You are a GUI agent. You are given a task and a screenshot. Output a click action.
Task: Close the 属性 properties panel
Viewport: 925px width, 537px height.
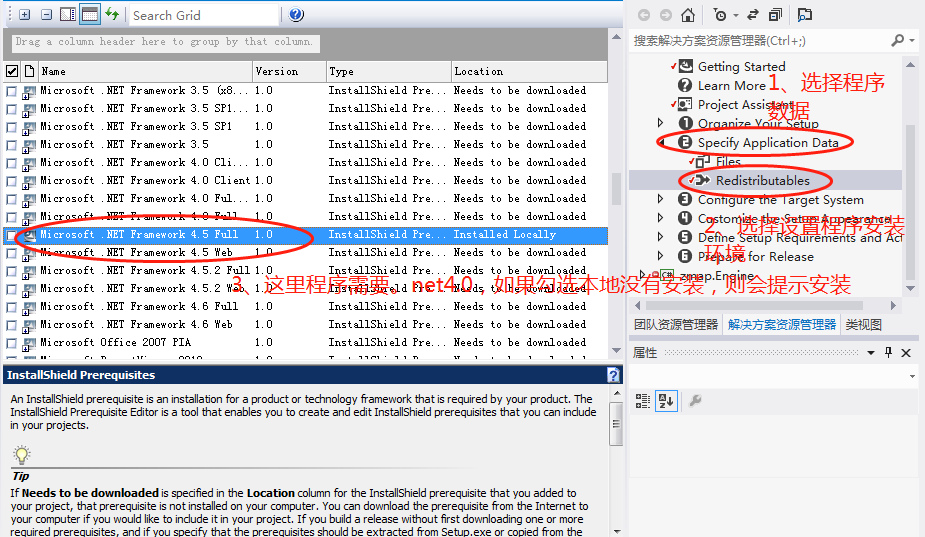coord(906,353)
